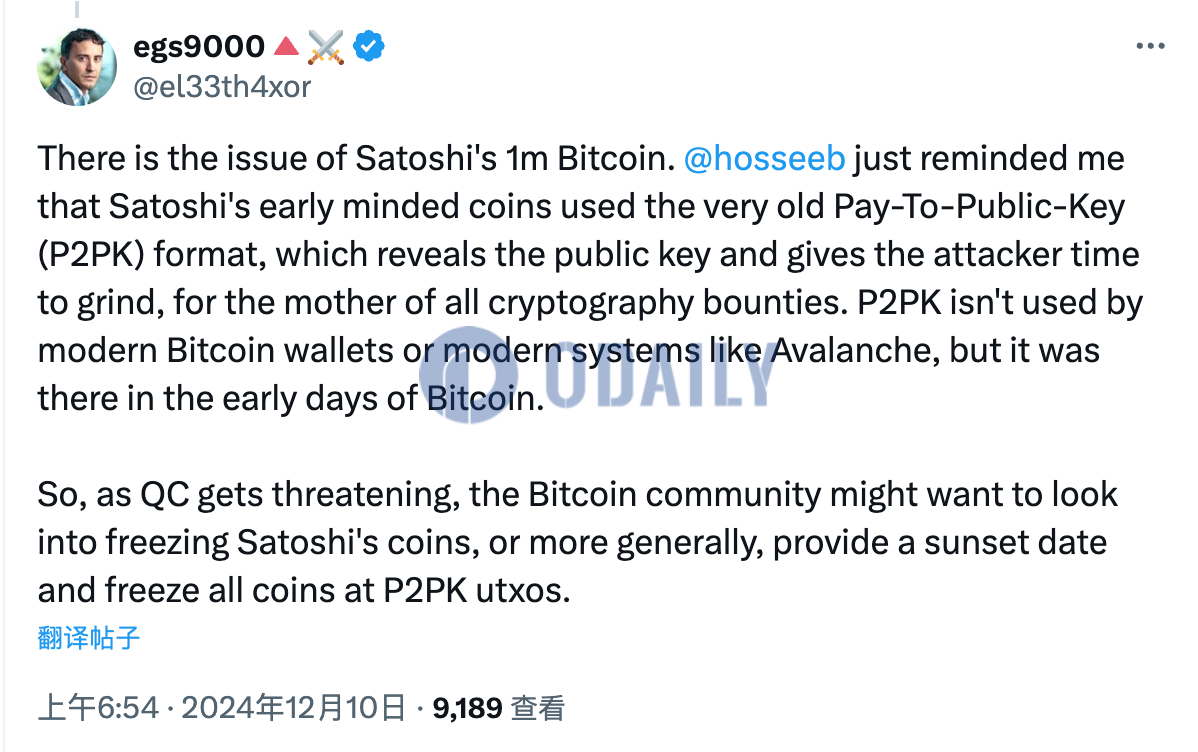Open the egs9000 profile avatar photo
Viewport: 1198px width, 752px height.
pos(77,66)
